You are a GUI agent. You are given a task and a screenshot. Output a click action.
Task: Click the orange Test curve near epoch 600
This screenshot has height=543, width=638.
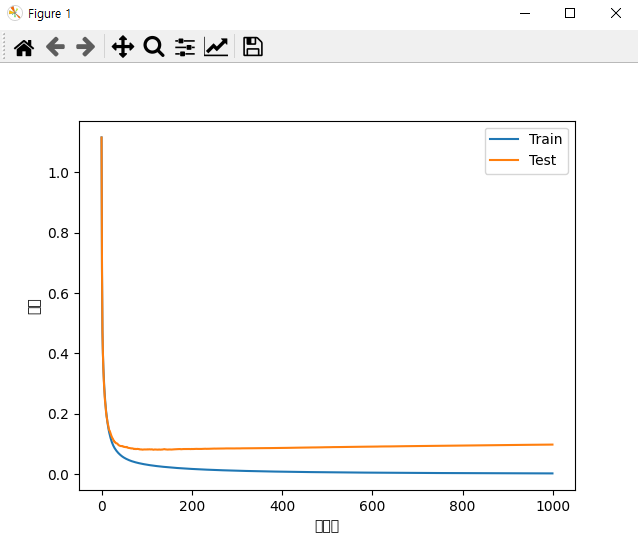click(372, 447)
